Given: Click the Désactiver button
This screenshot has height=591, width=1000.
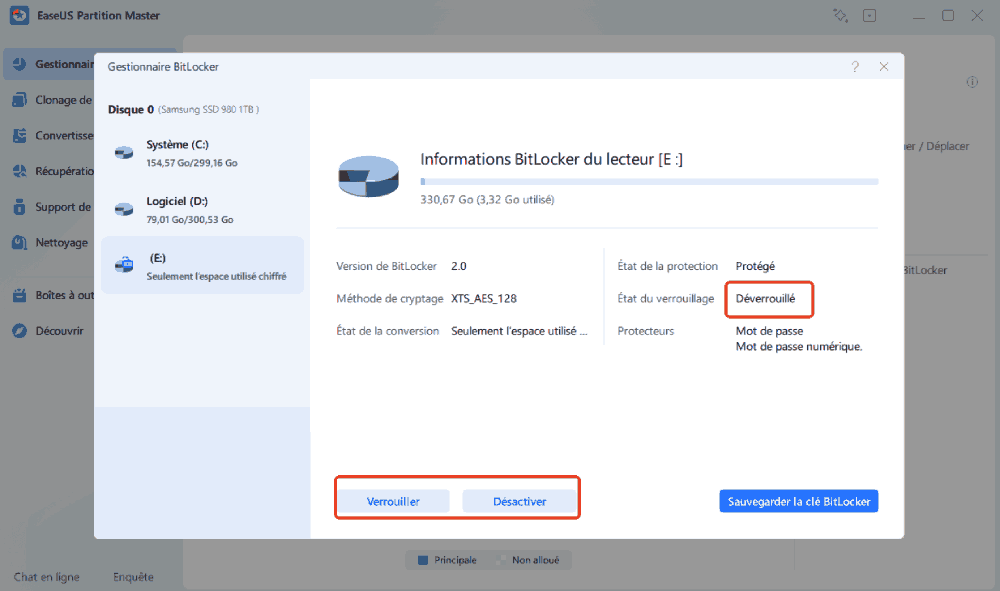Looking at the screenshot, I should click(519, 501).
